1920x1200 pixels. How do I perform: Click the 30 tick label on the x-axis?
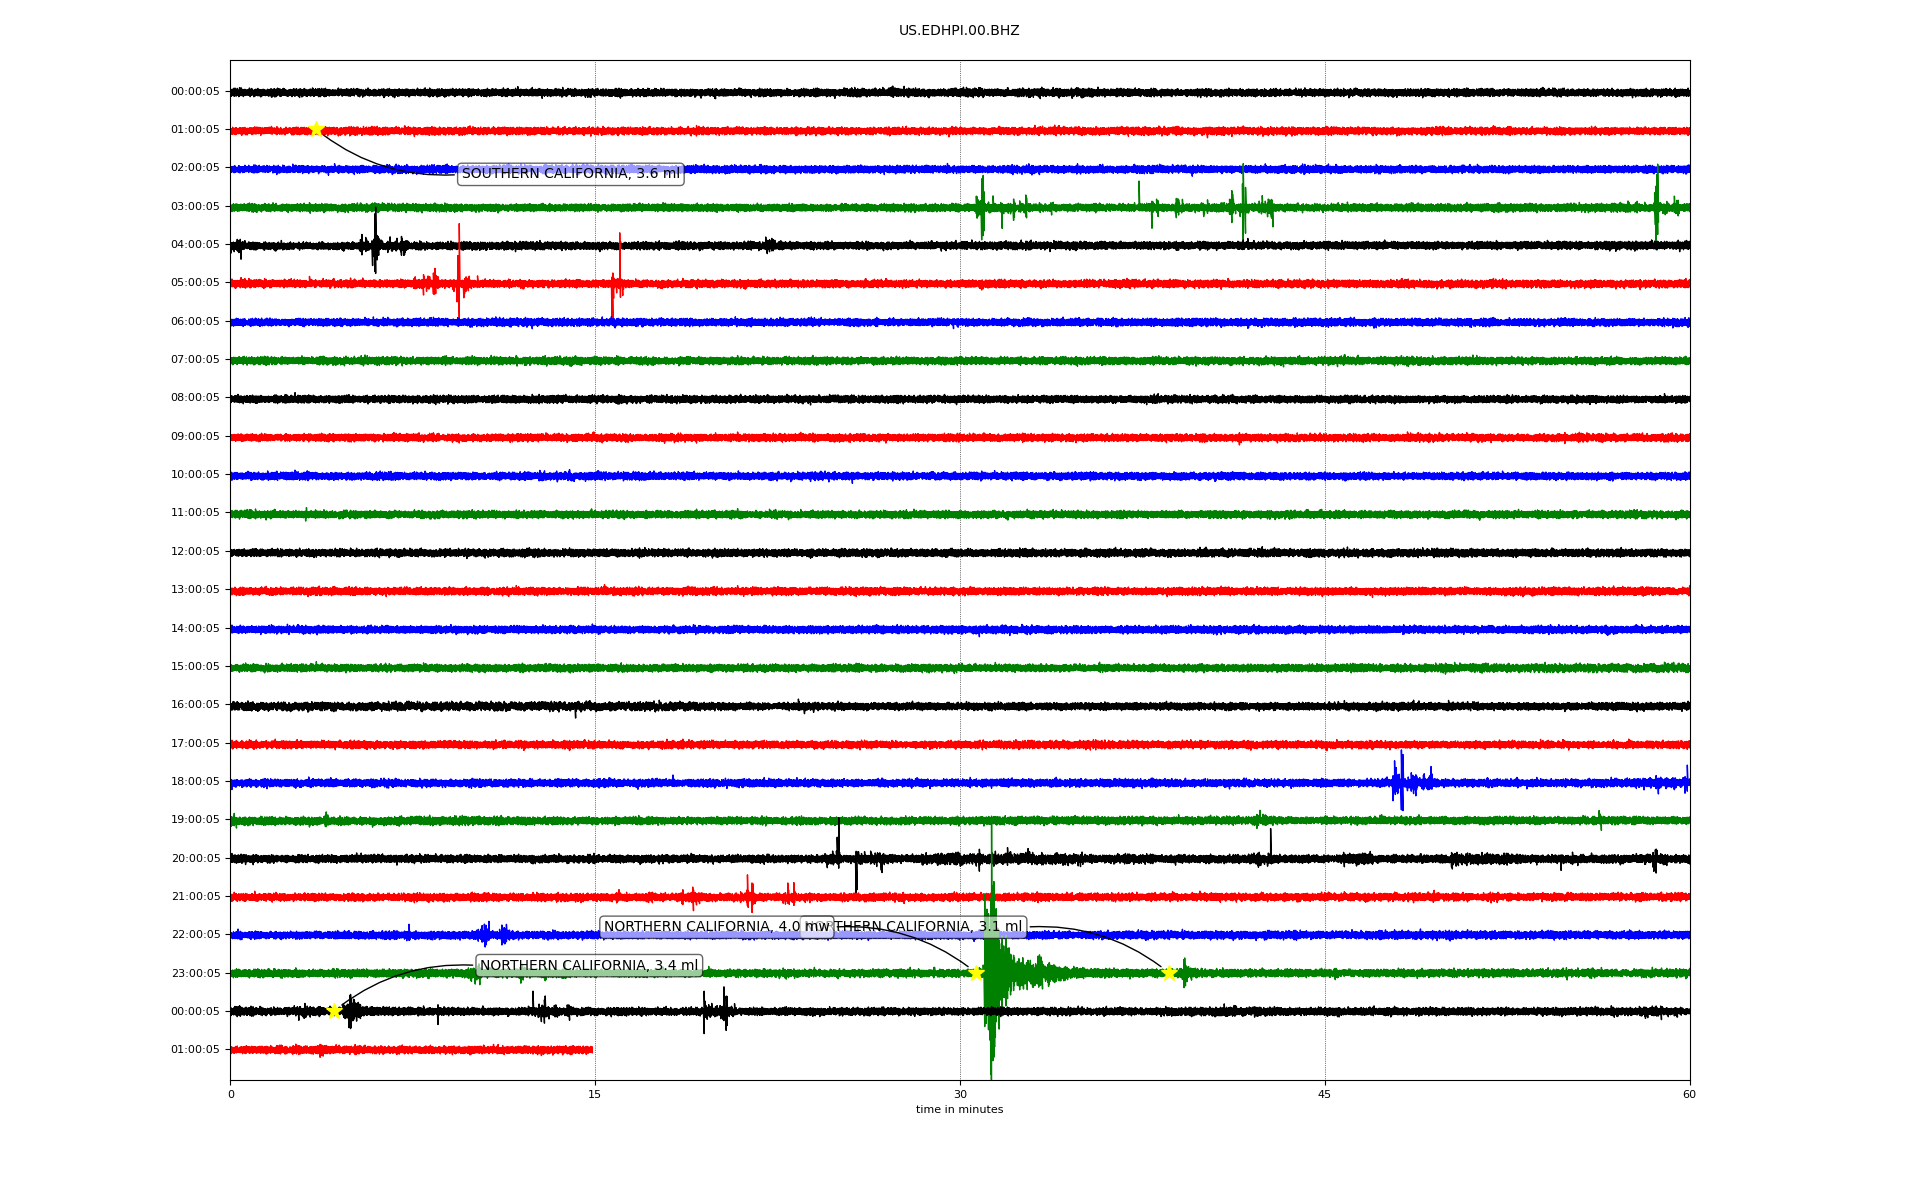(x=960, y=1094)
